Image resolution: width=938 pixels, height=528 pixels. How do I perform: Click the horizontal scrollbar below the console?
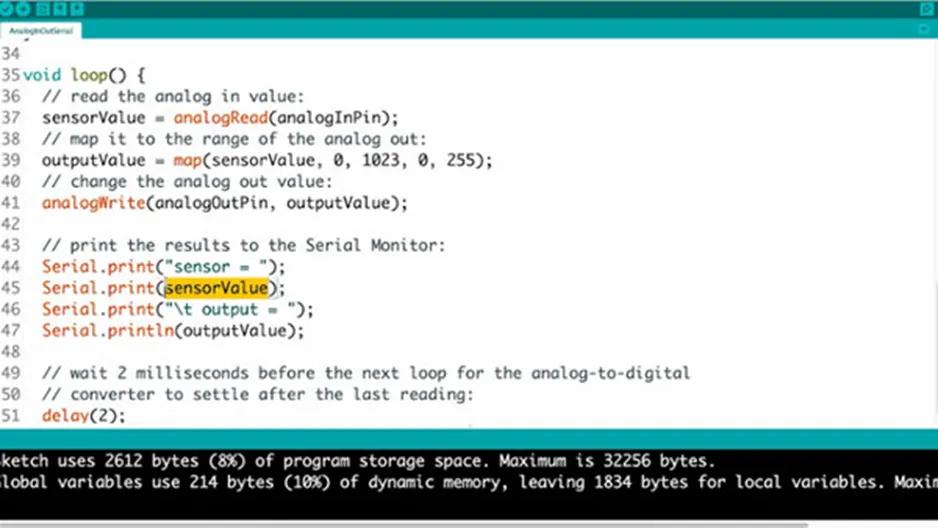tap(404, 525)
